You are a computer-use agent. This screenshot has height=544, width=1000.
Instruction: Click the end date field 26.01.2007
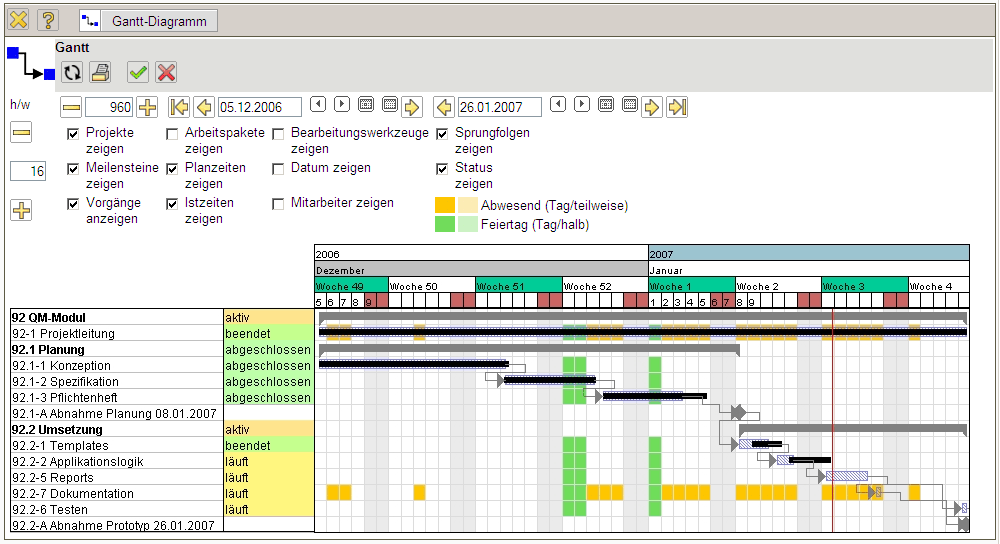pos(499,107)
